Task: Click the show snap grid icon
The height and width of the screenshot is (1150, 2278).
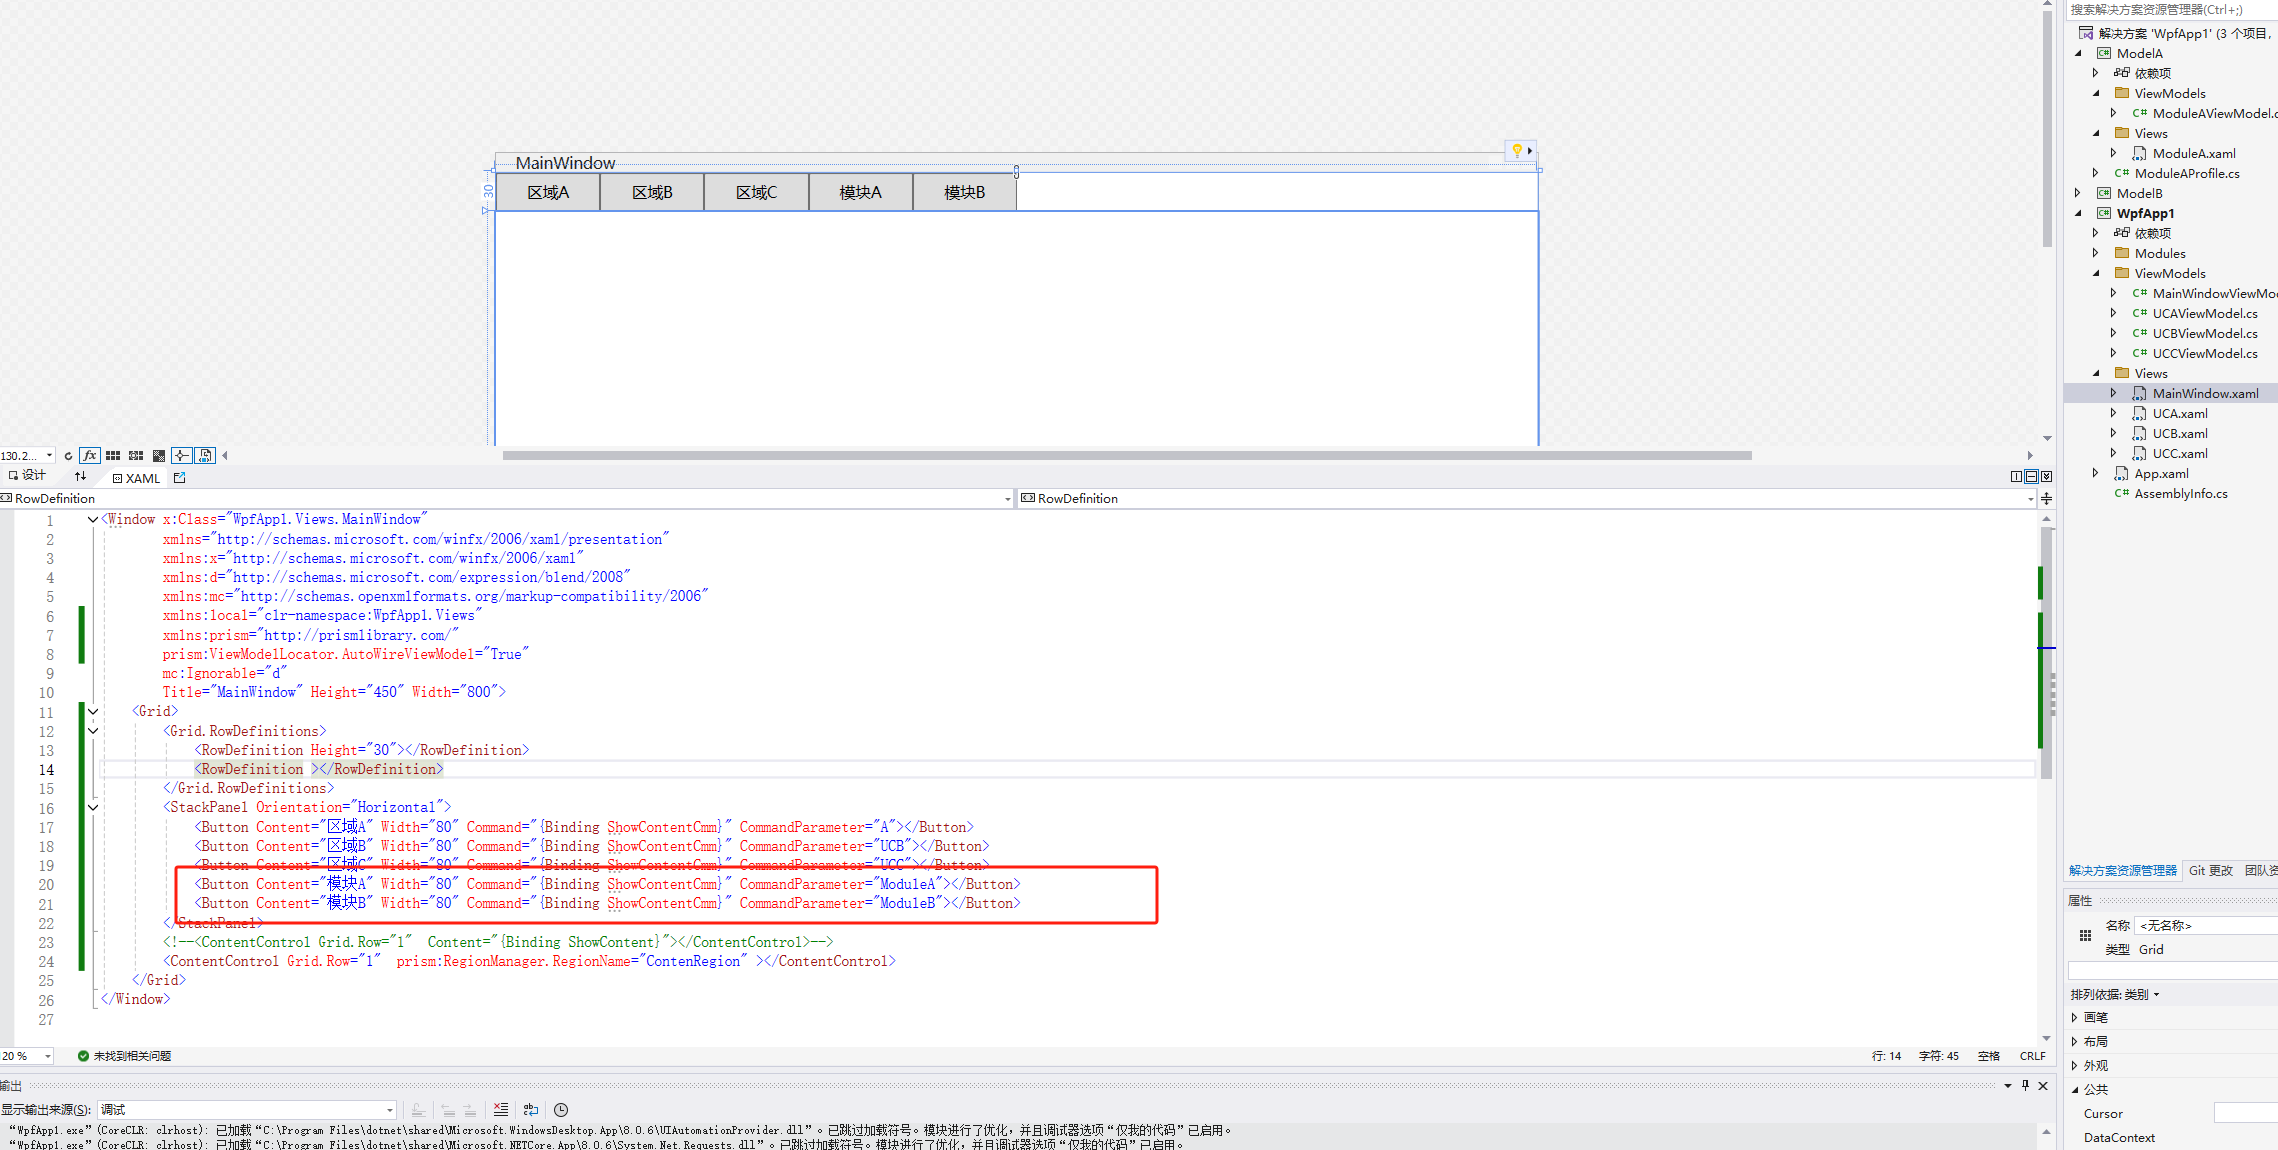Action: (113, 456)
